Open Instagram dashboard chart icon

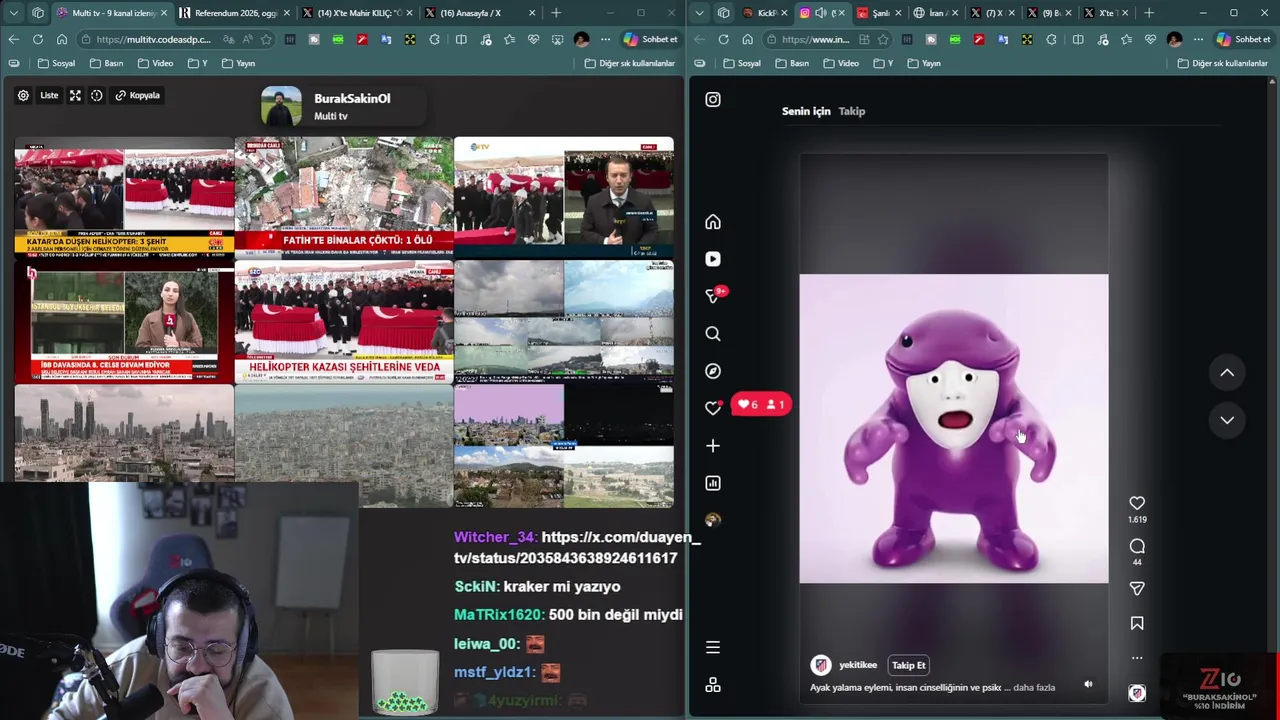coord(713,483)
